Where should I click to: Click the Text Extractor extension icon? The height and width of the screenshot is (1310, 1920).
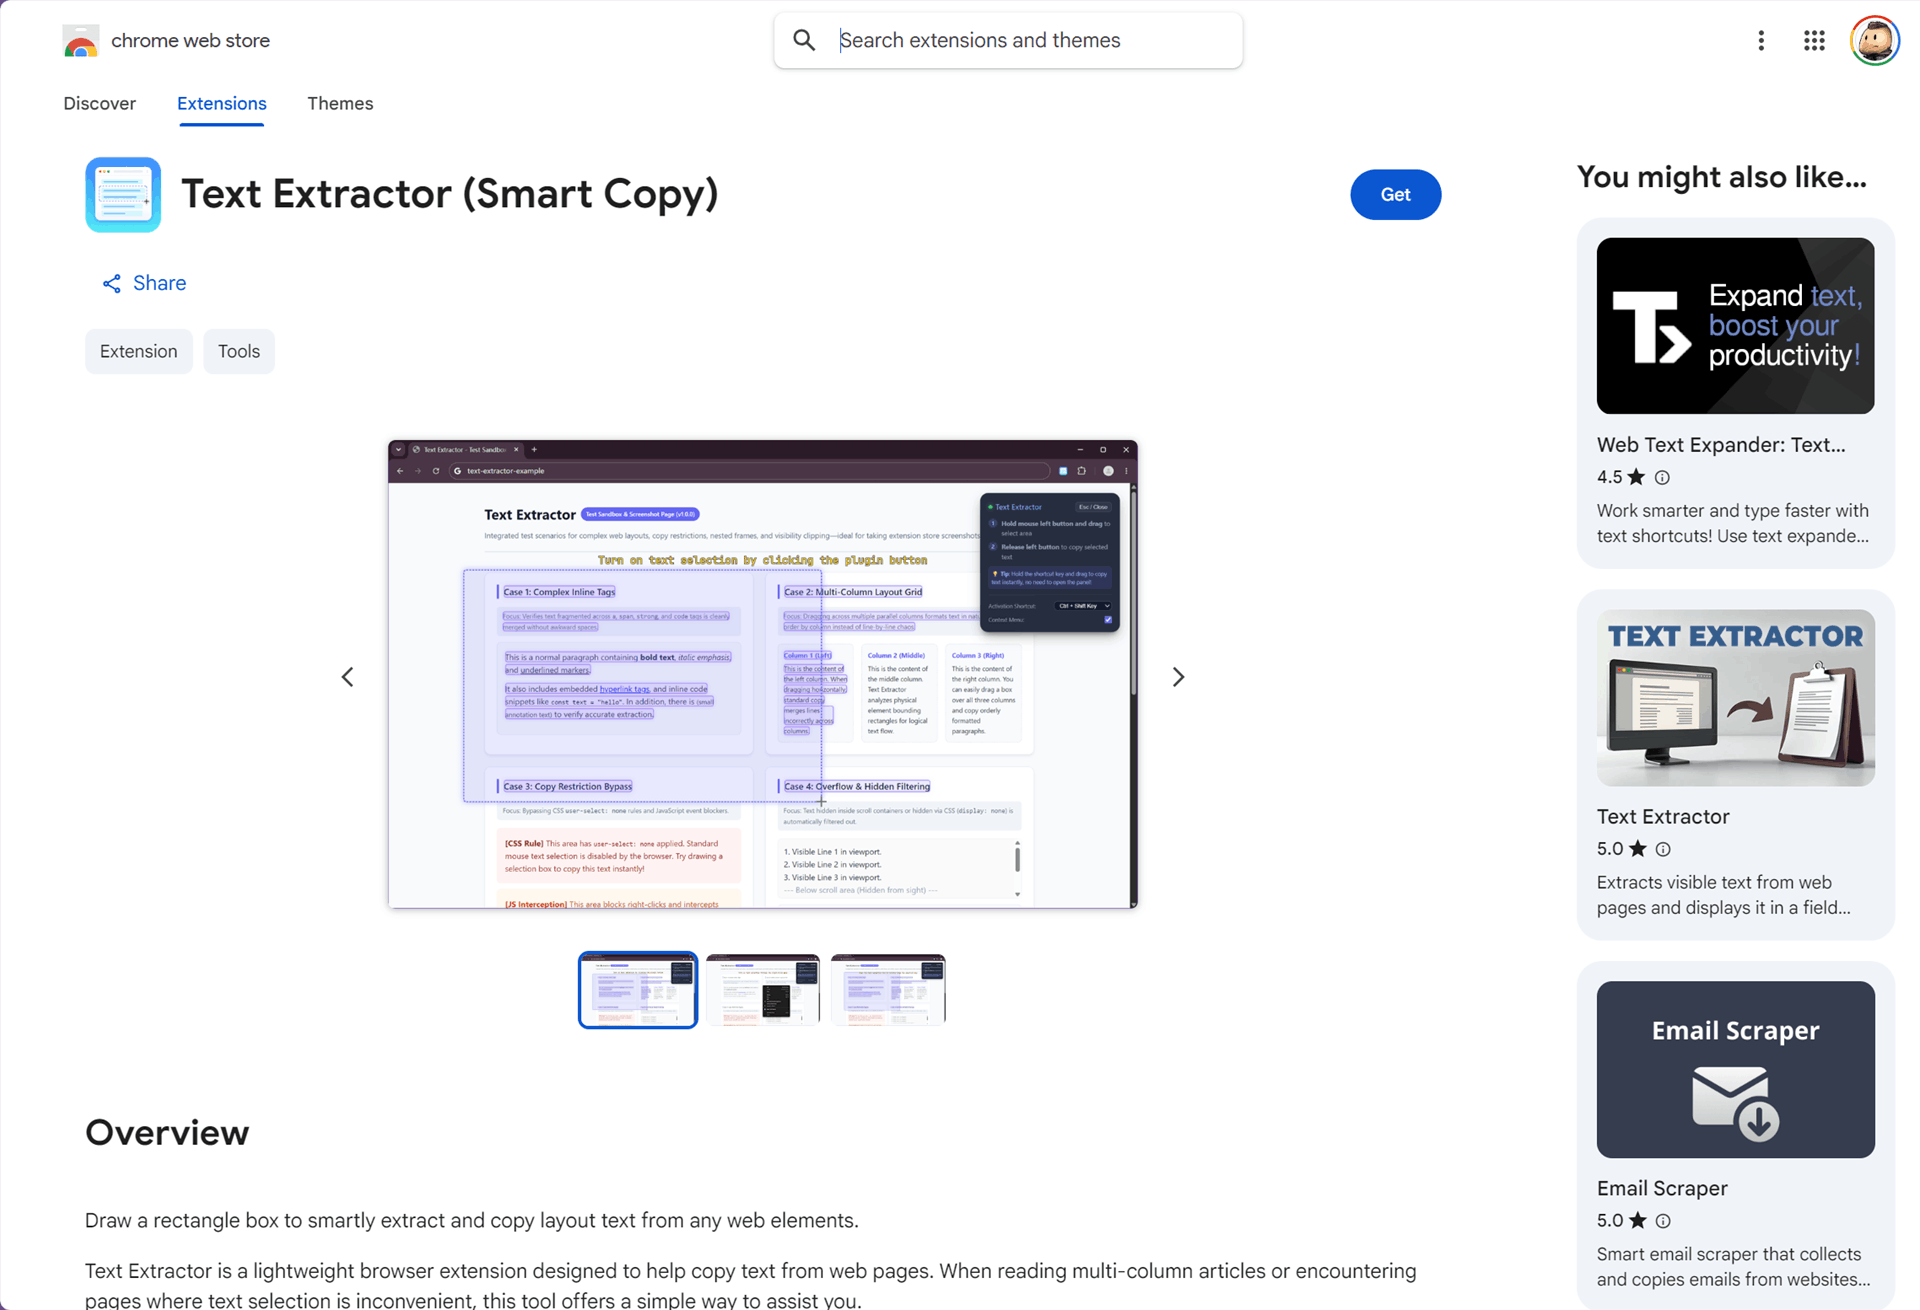tap(123, 194)
